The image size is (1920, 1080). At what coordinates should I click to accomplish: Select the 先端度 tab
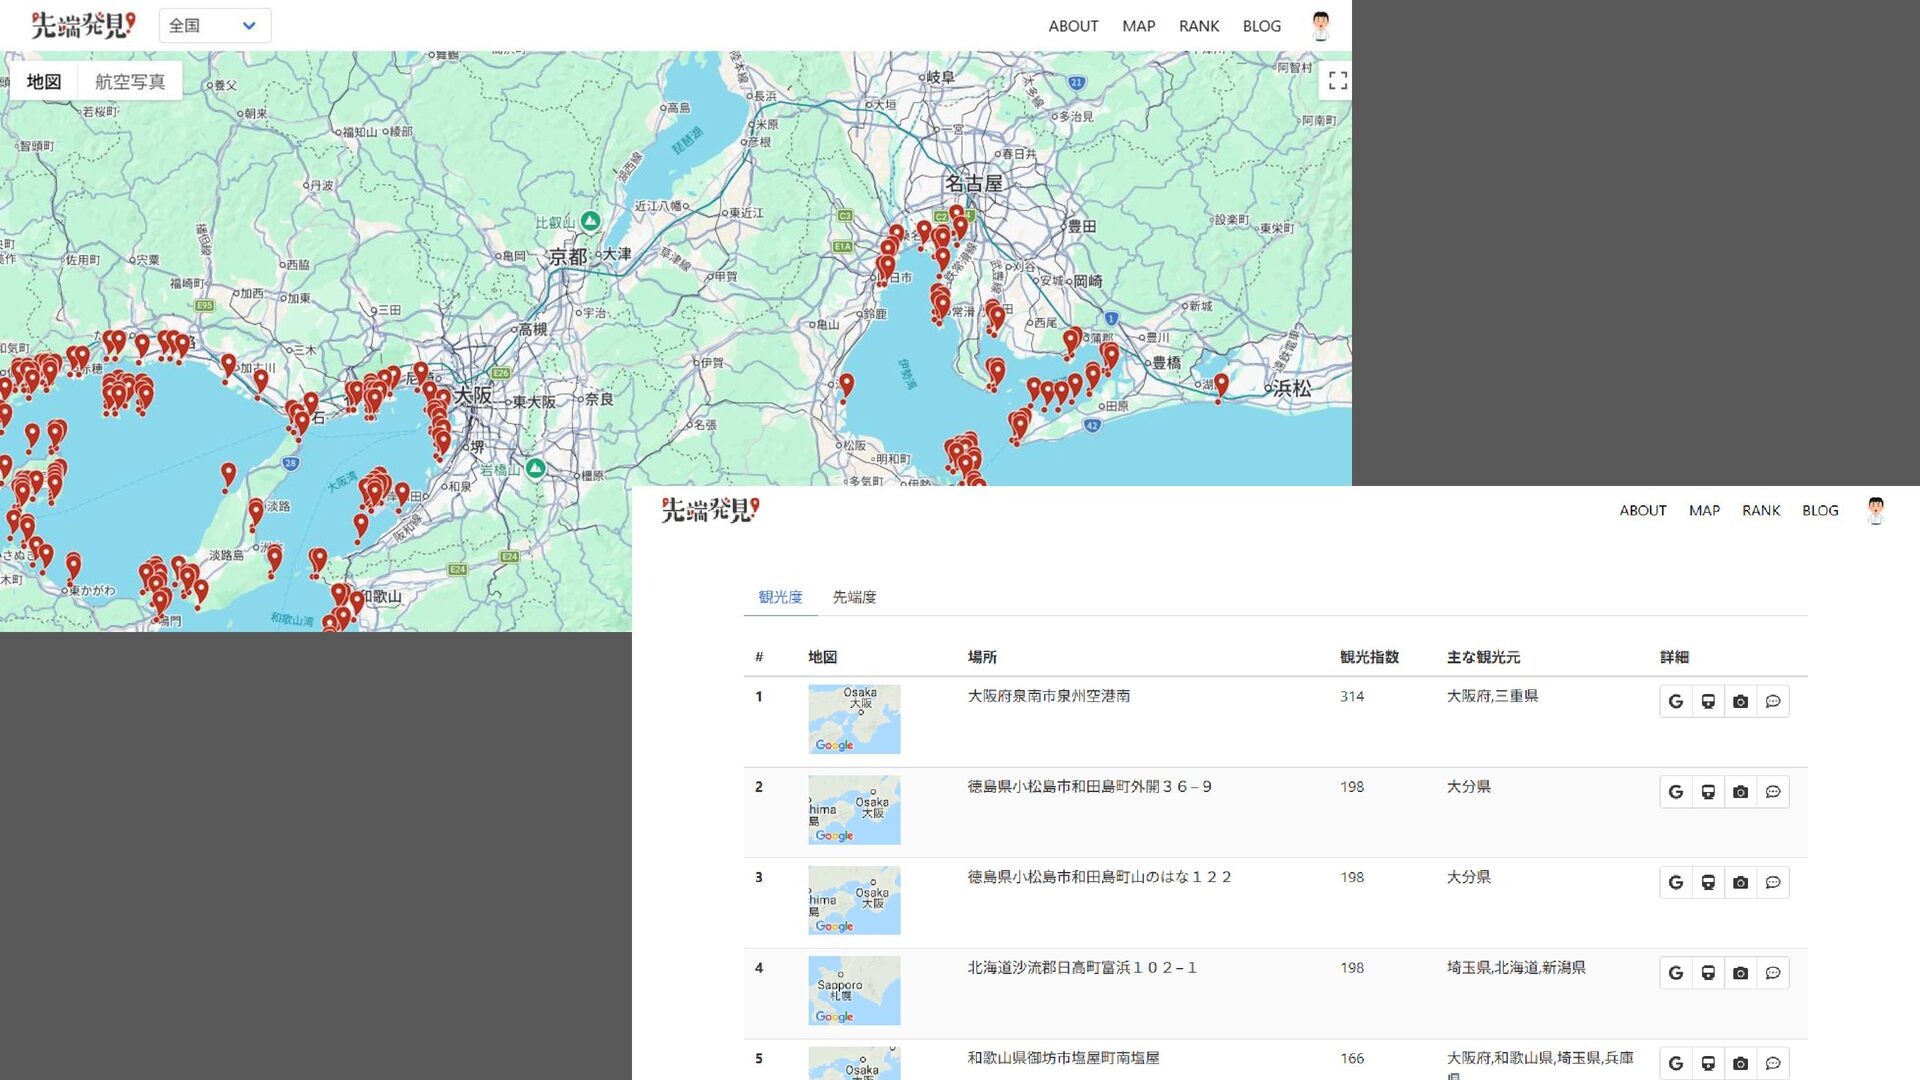pos(854,597)
